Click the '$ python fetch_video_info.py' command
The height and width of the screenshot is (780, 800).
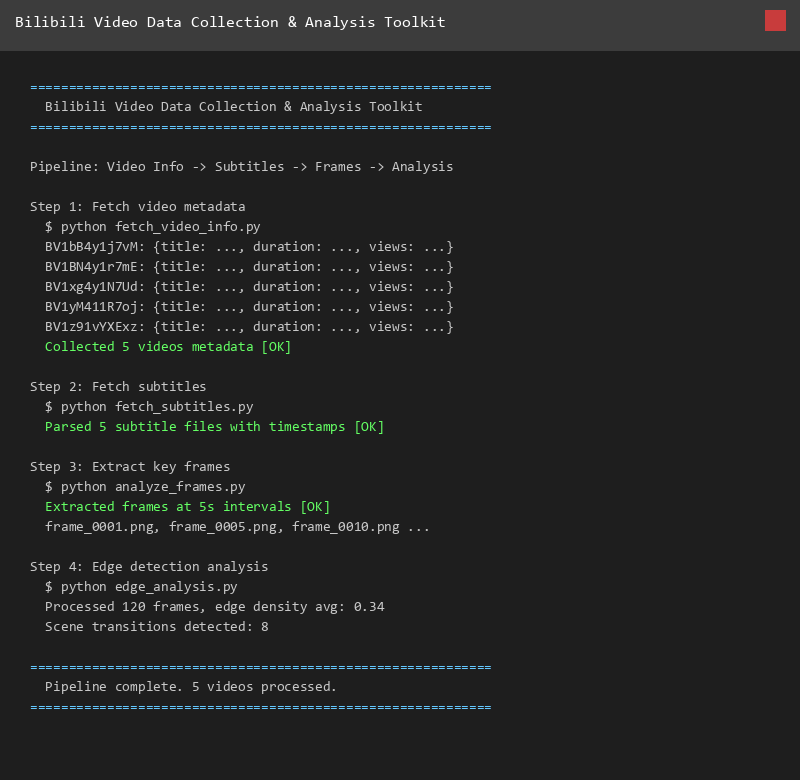coord(153,227)
